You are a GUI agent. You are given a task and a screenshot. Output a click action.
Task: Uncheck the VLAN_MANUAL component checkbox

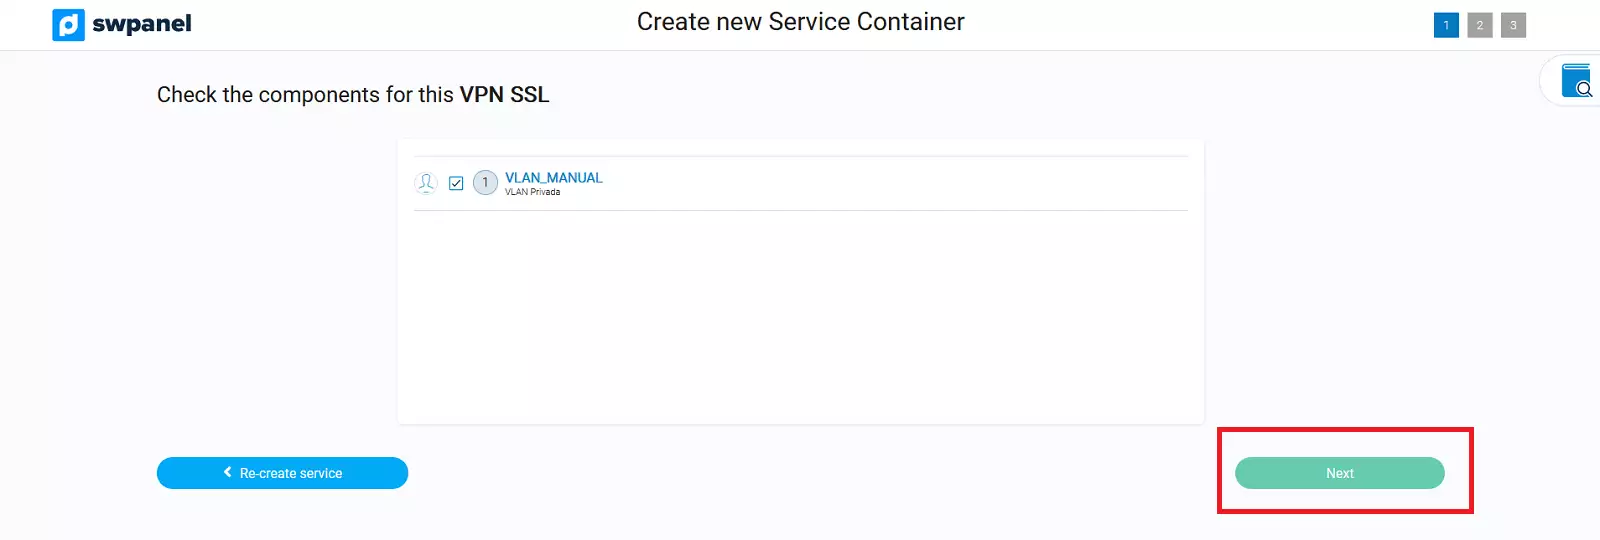click(x=456, y=183)
